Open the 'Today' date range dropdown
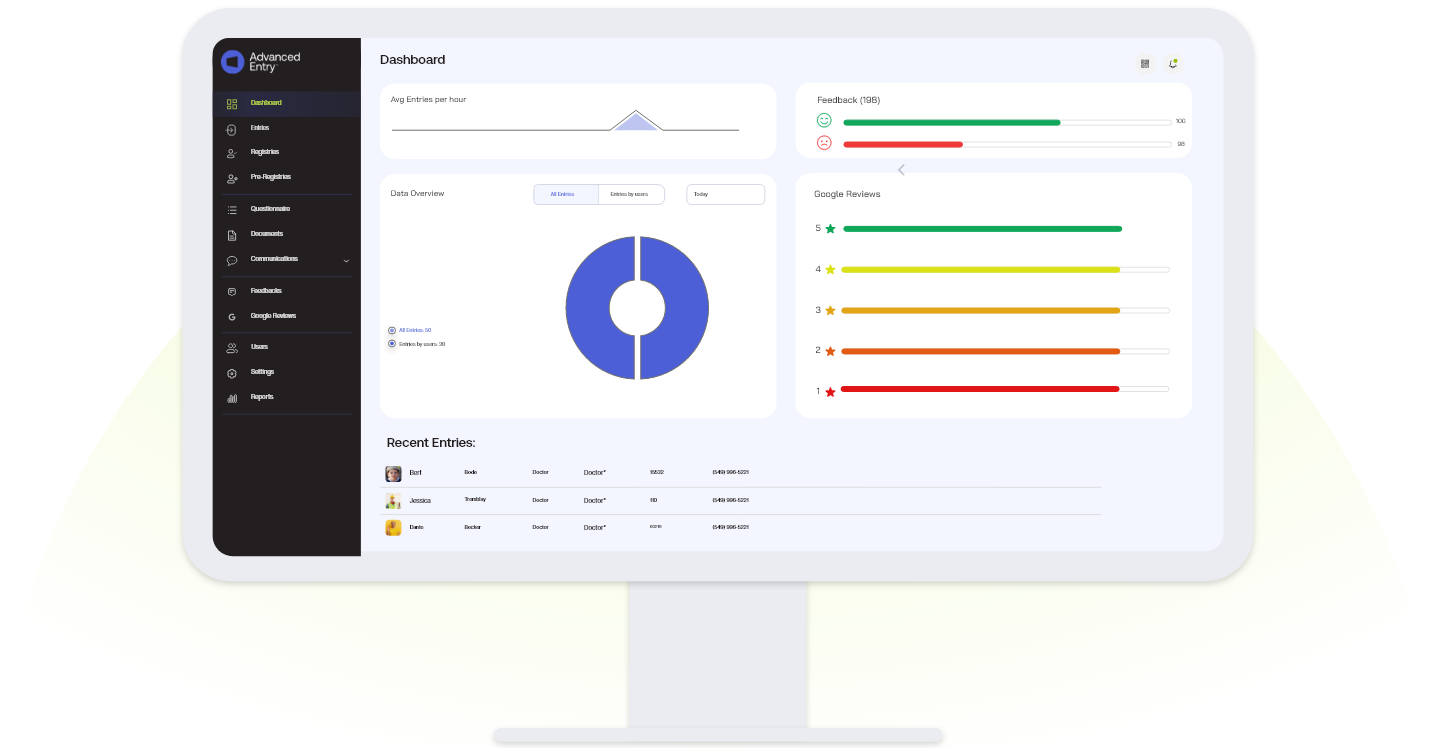The height and width of the screenshot is (748, 1436). point(725,194)
